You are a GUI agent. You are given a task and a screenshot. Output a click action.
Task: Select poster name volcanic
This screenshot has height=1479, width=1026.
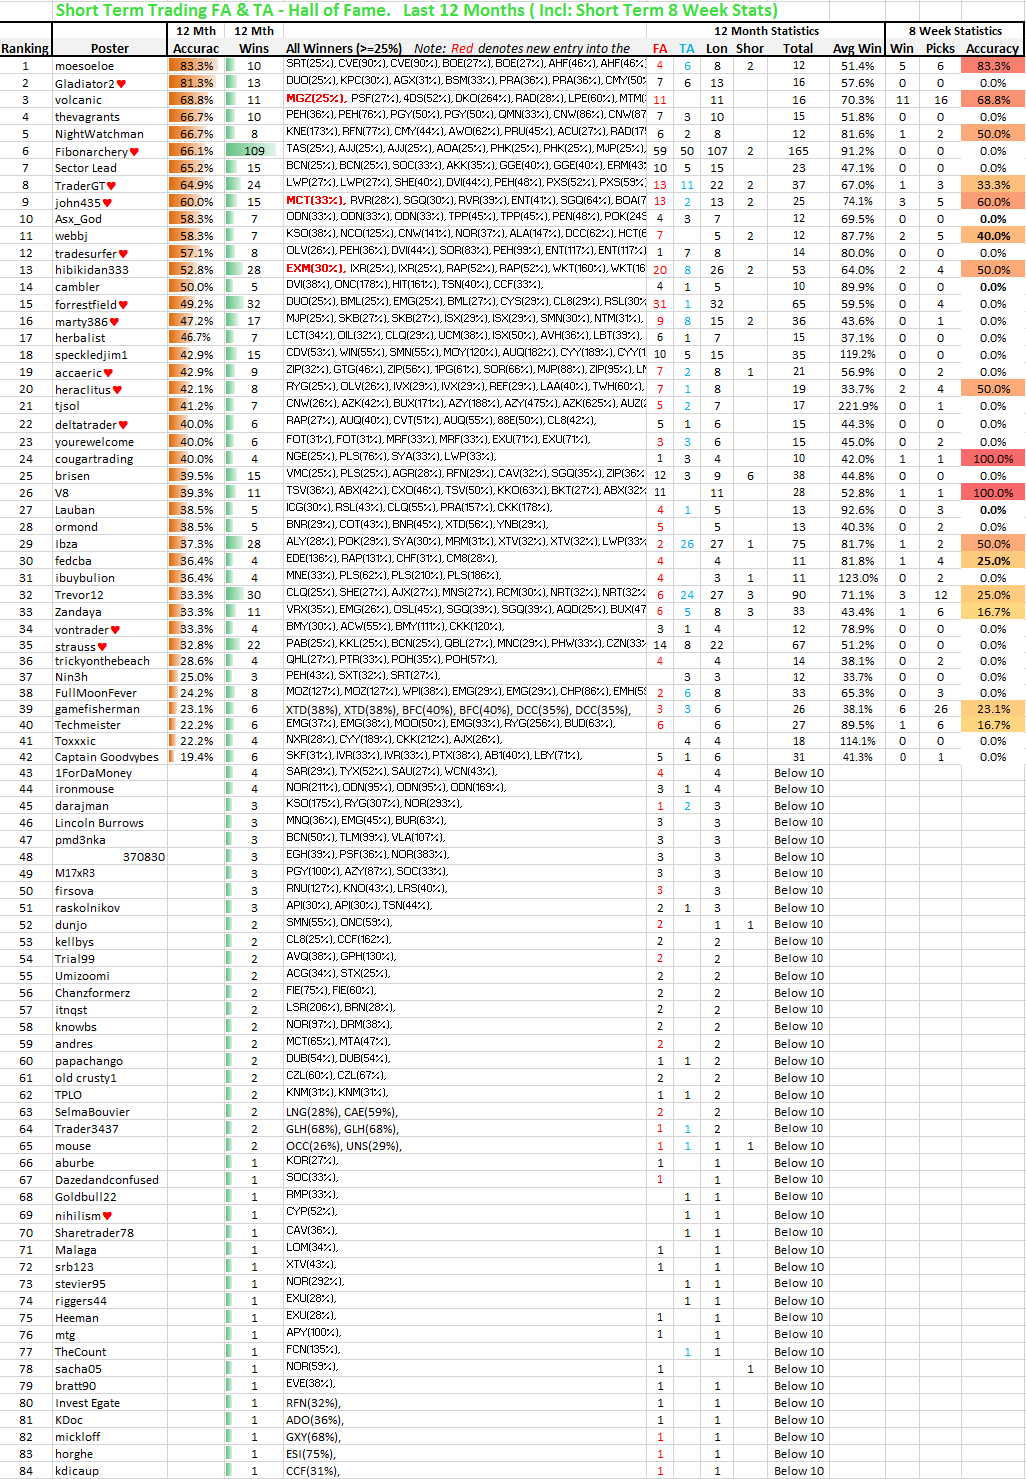(78, 100)
